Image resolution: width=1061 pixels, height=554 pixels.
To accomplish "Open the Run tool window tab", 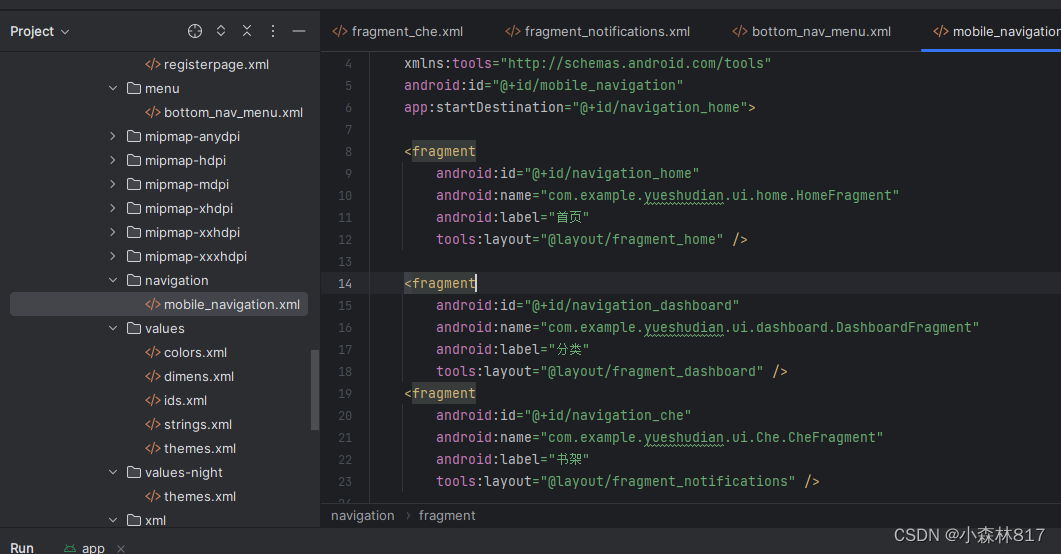I will coord(22,547).
